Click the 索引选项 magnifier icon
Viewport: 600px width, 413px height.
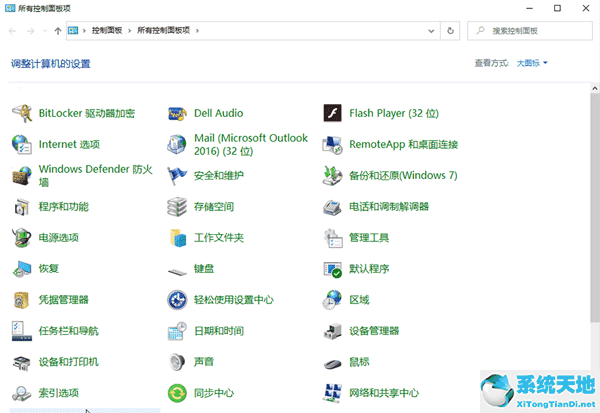click(22, 393)
